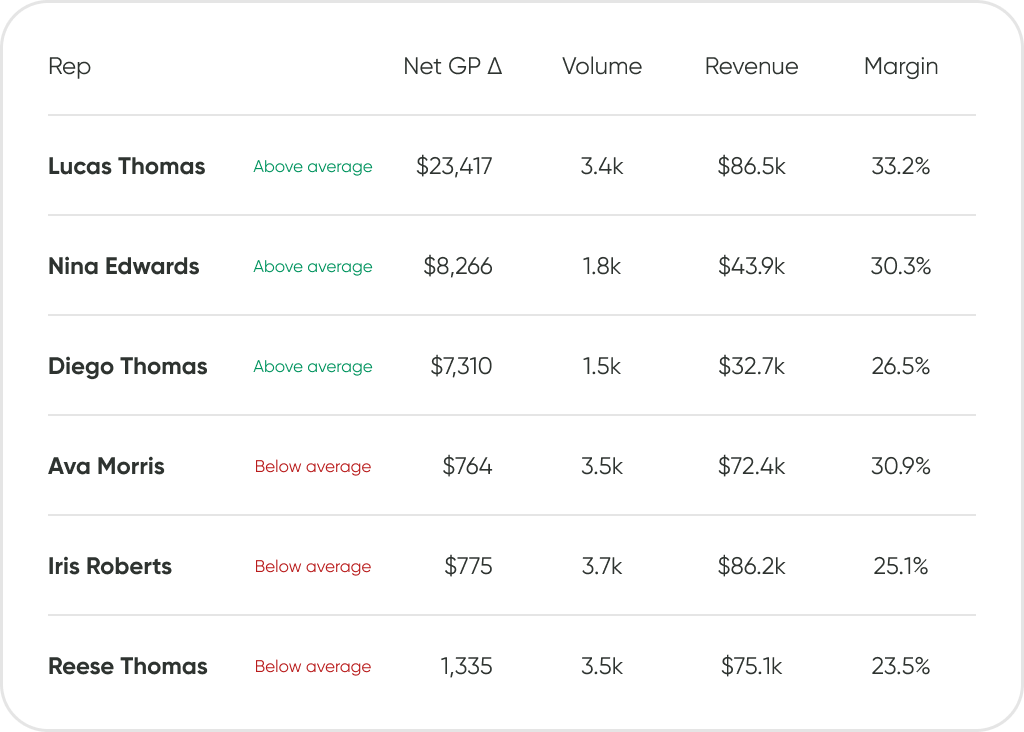
Task: Click the Volume column header
Action: pos(602,66)
